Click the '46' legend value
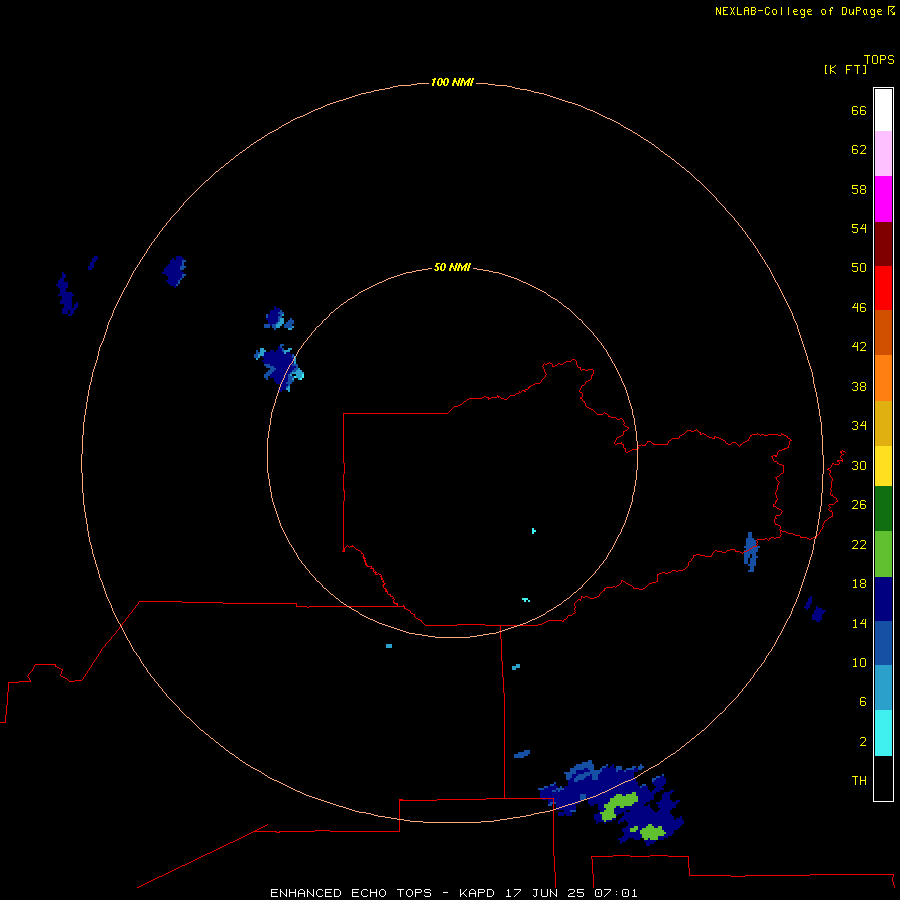This screenshot has width=900, height=900. point(859,308)
